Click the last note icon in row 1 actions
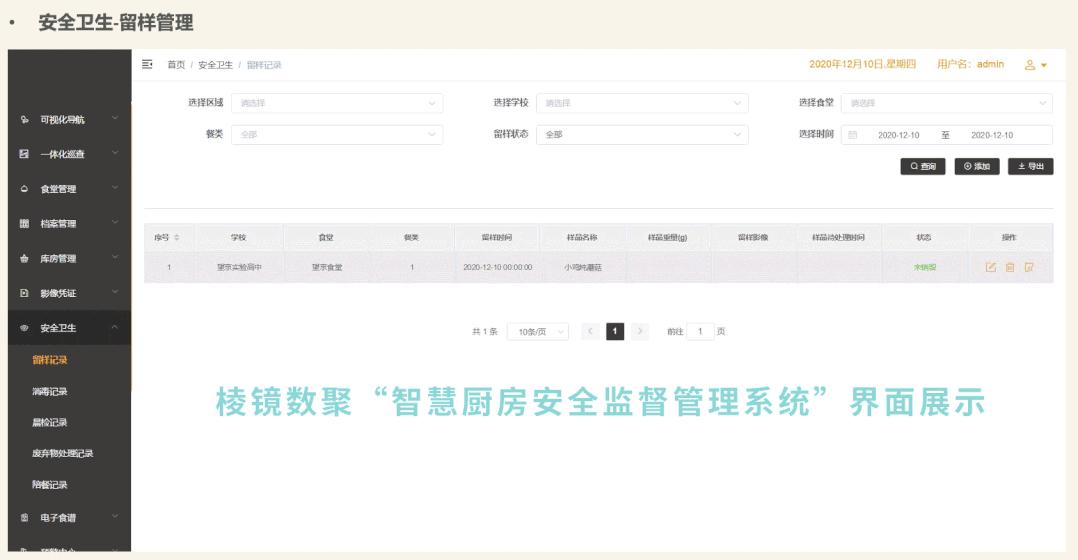This screenshot has height=560, width=1078. 1029,267
